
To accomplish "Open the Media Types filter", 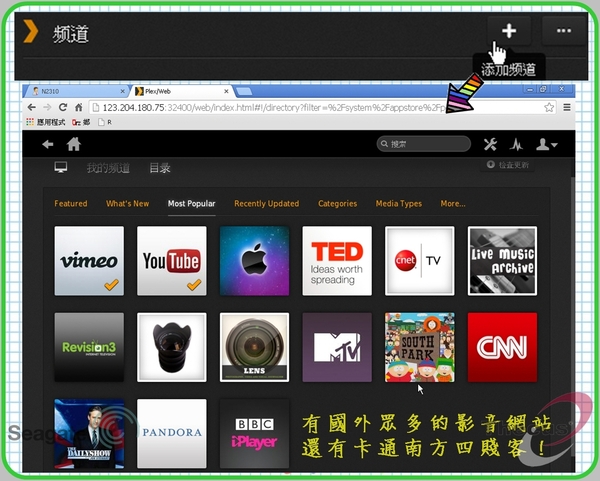I will tap(399, 204).
